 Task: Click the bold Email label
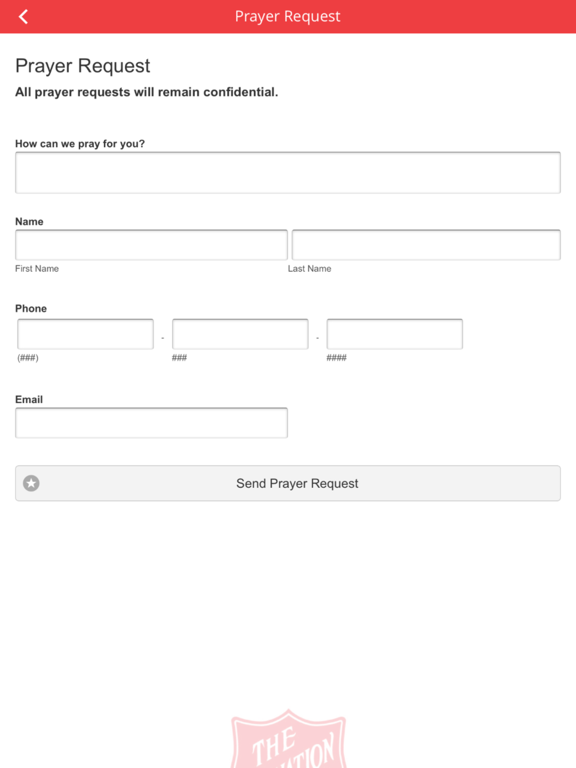tap(29, 400)
